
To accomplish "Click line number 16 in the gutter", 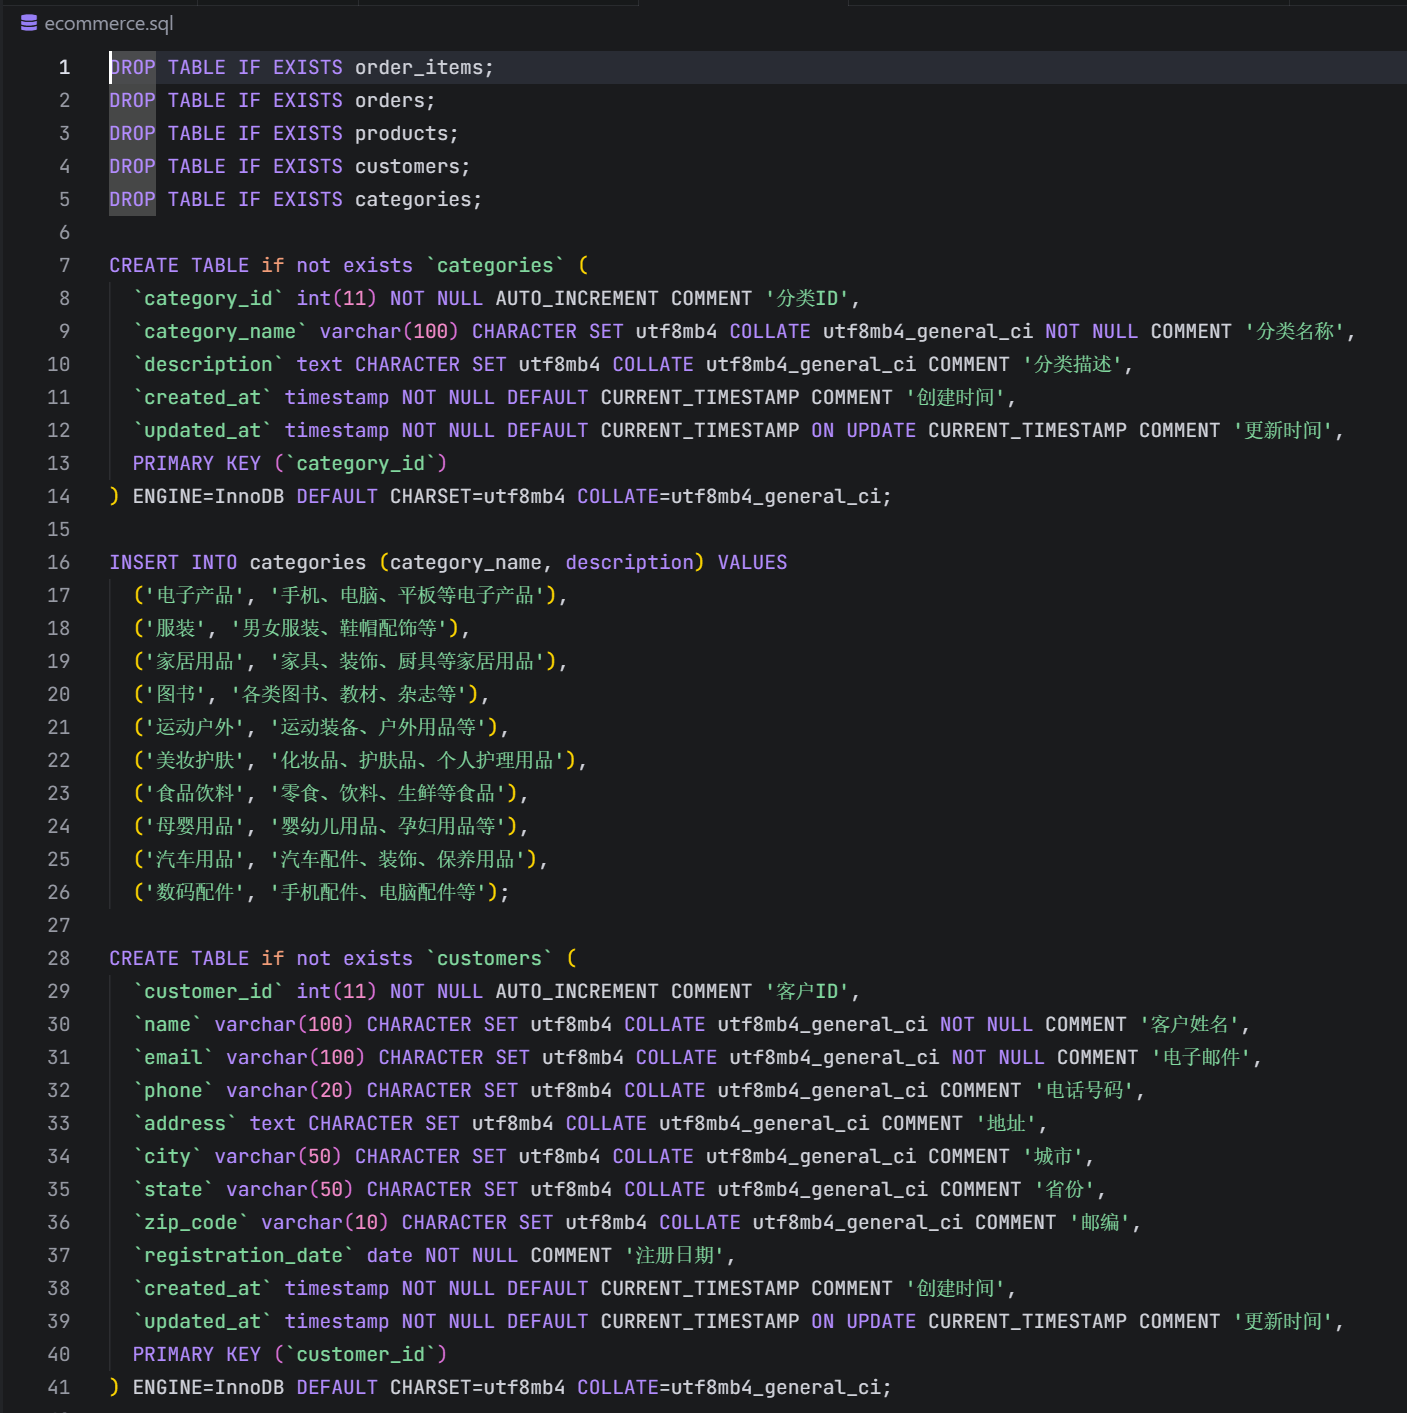I will point(59,562).
